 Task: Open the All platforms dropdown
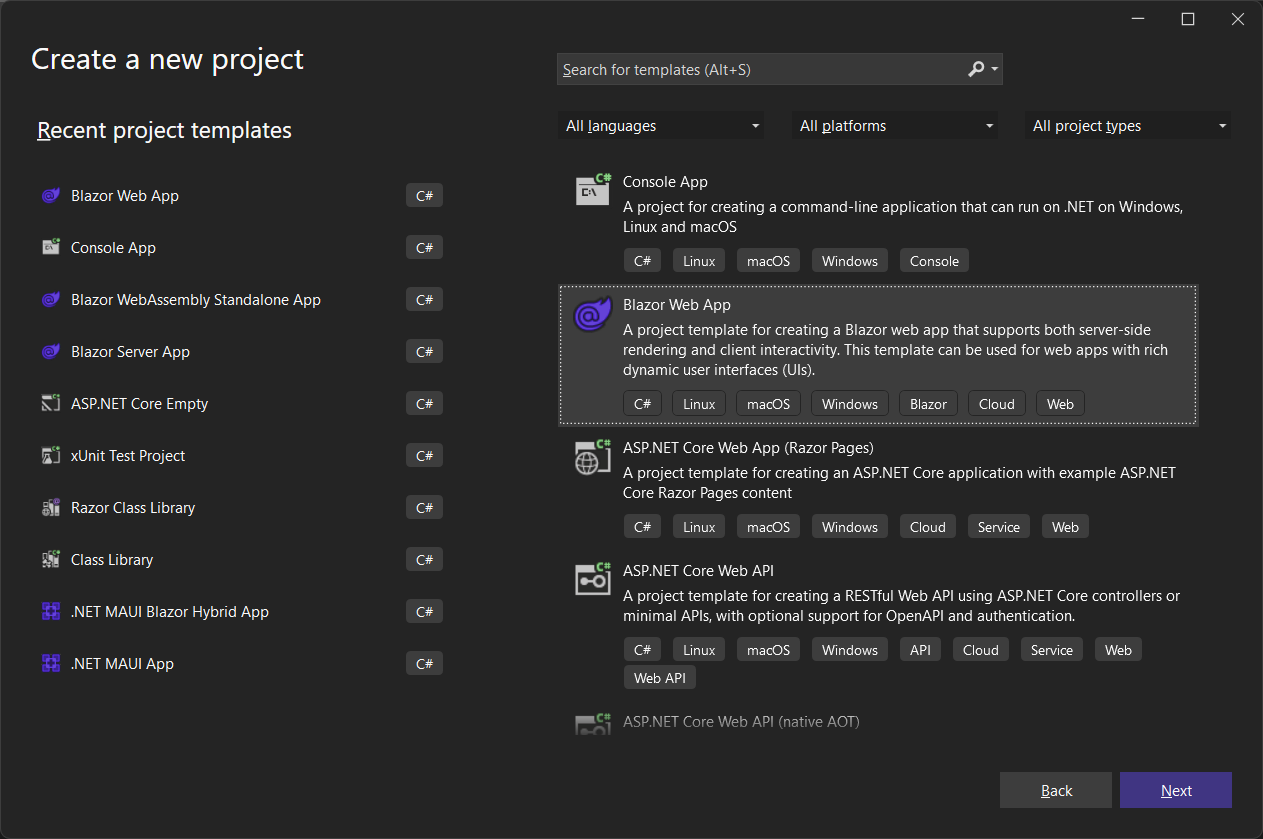[895, 126]
